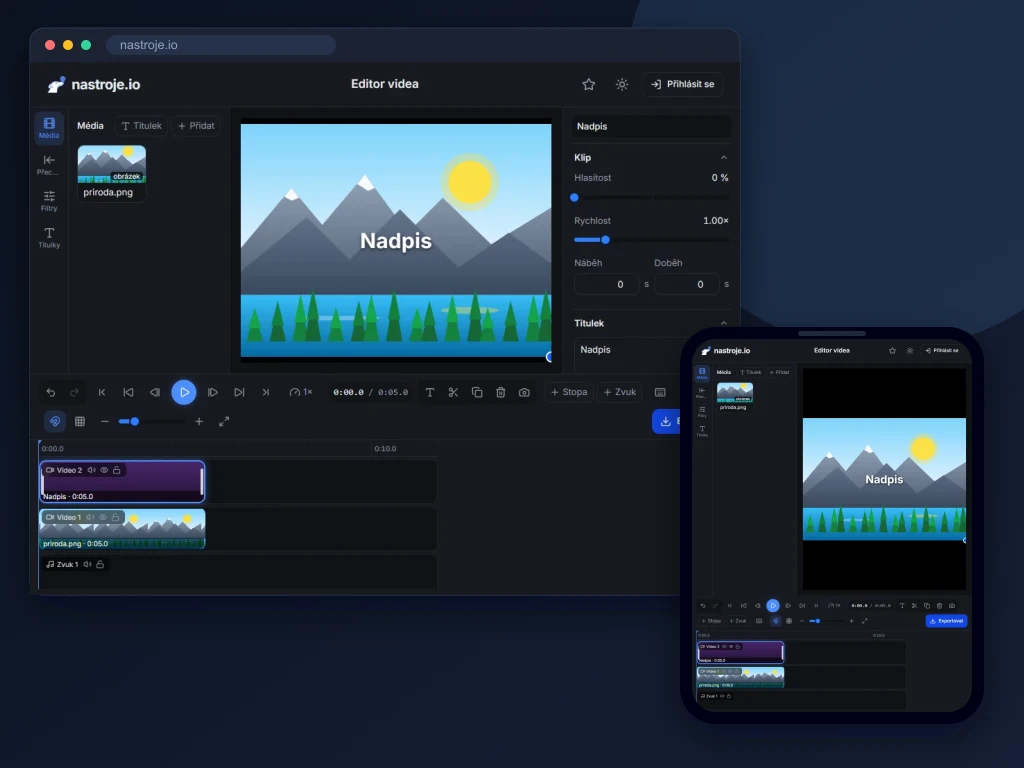This screenshot has width=1024, height=768.
Task: Jump to timeline end in desktop editor
Action: coord(266,392)
